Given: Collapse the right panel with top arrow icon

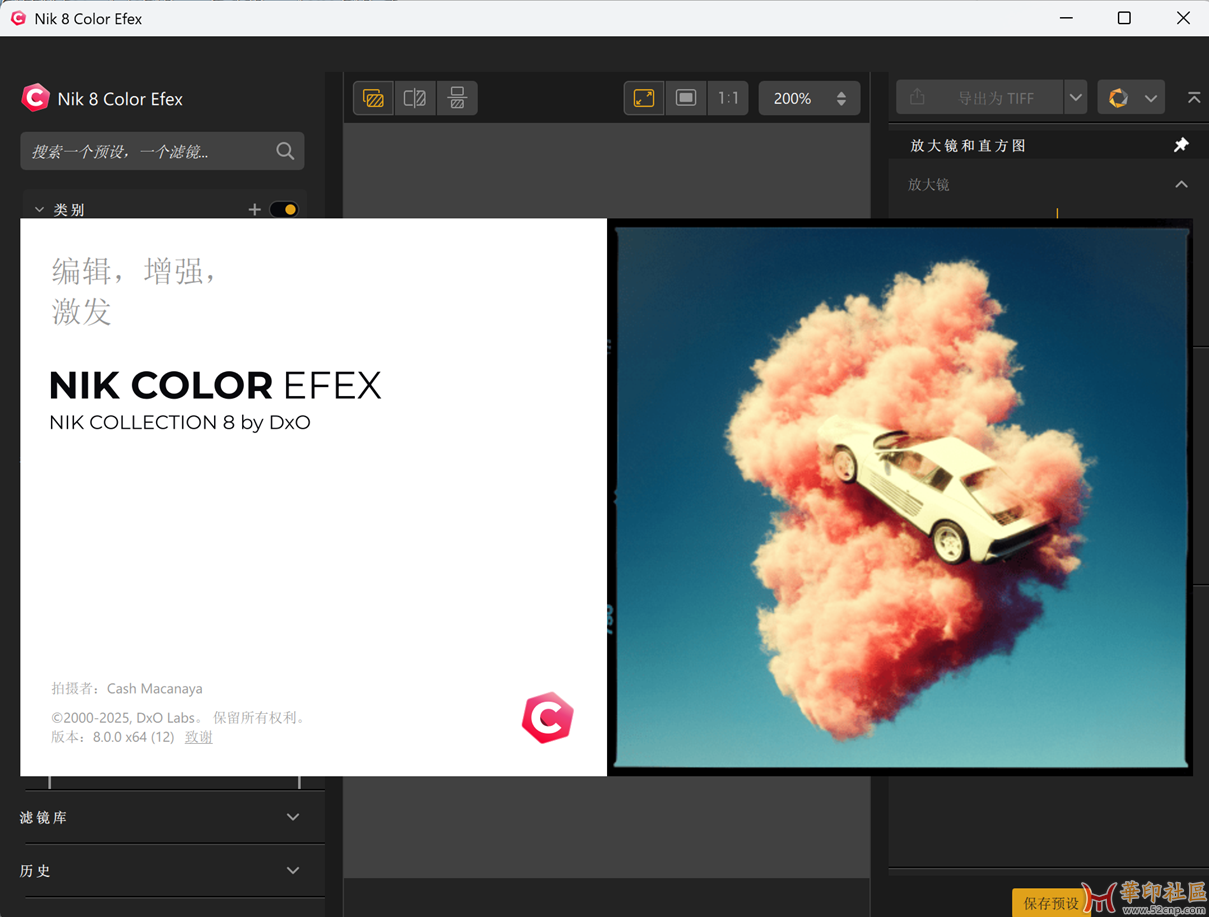Looking at the screenshot, I should [1194, 98].
